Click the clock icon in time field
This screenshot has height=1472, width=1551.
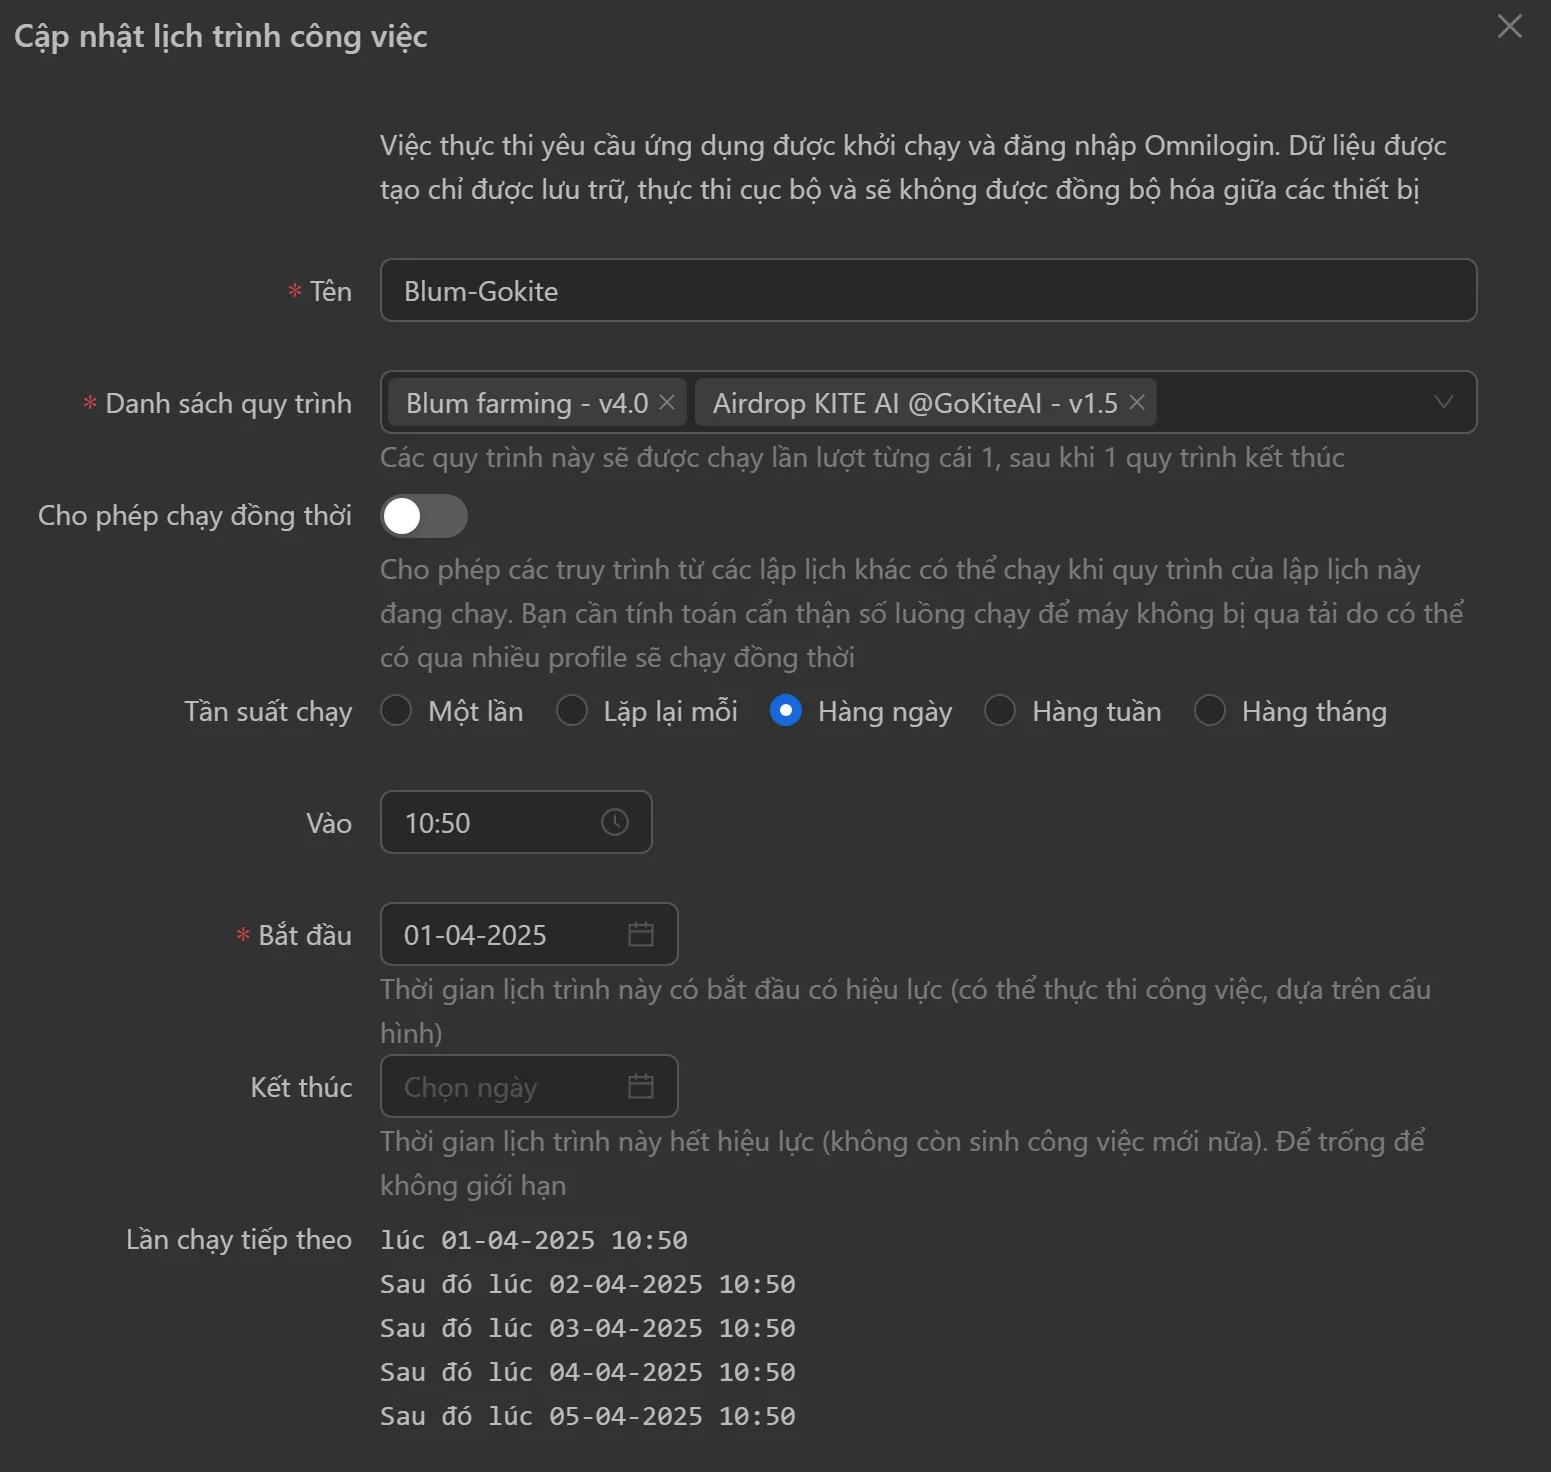pyautogui.click(x=615, y=822)
